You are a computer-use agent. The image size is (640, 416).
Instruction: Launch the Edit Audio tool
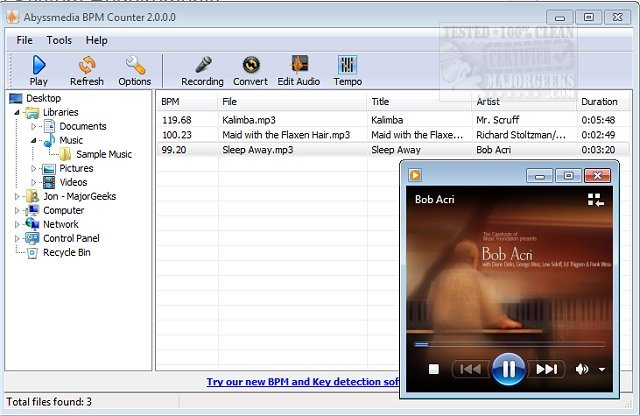299,70
